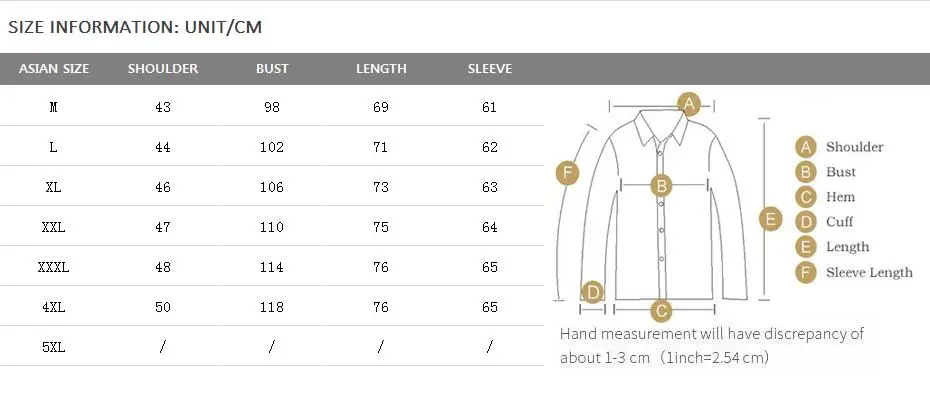
Task: Click legend circle F beside Sleeve Length
Action: 805,272
